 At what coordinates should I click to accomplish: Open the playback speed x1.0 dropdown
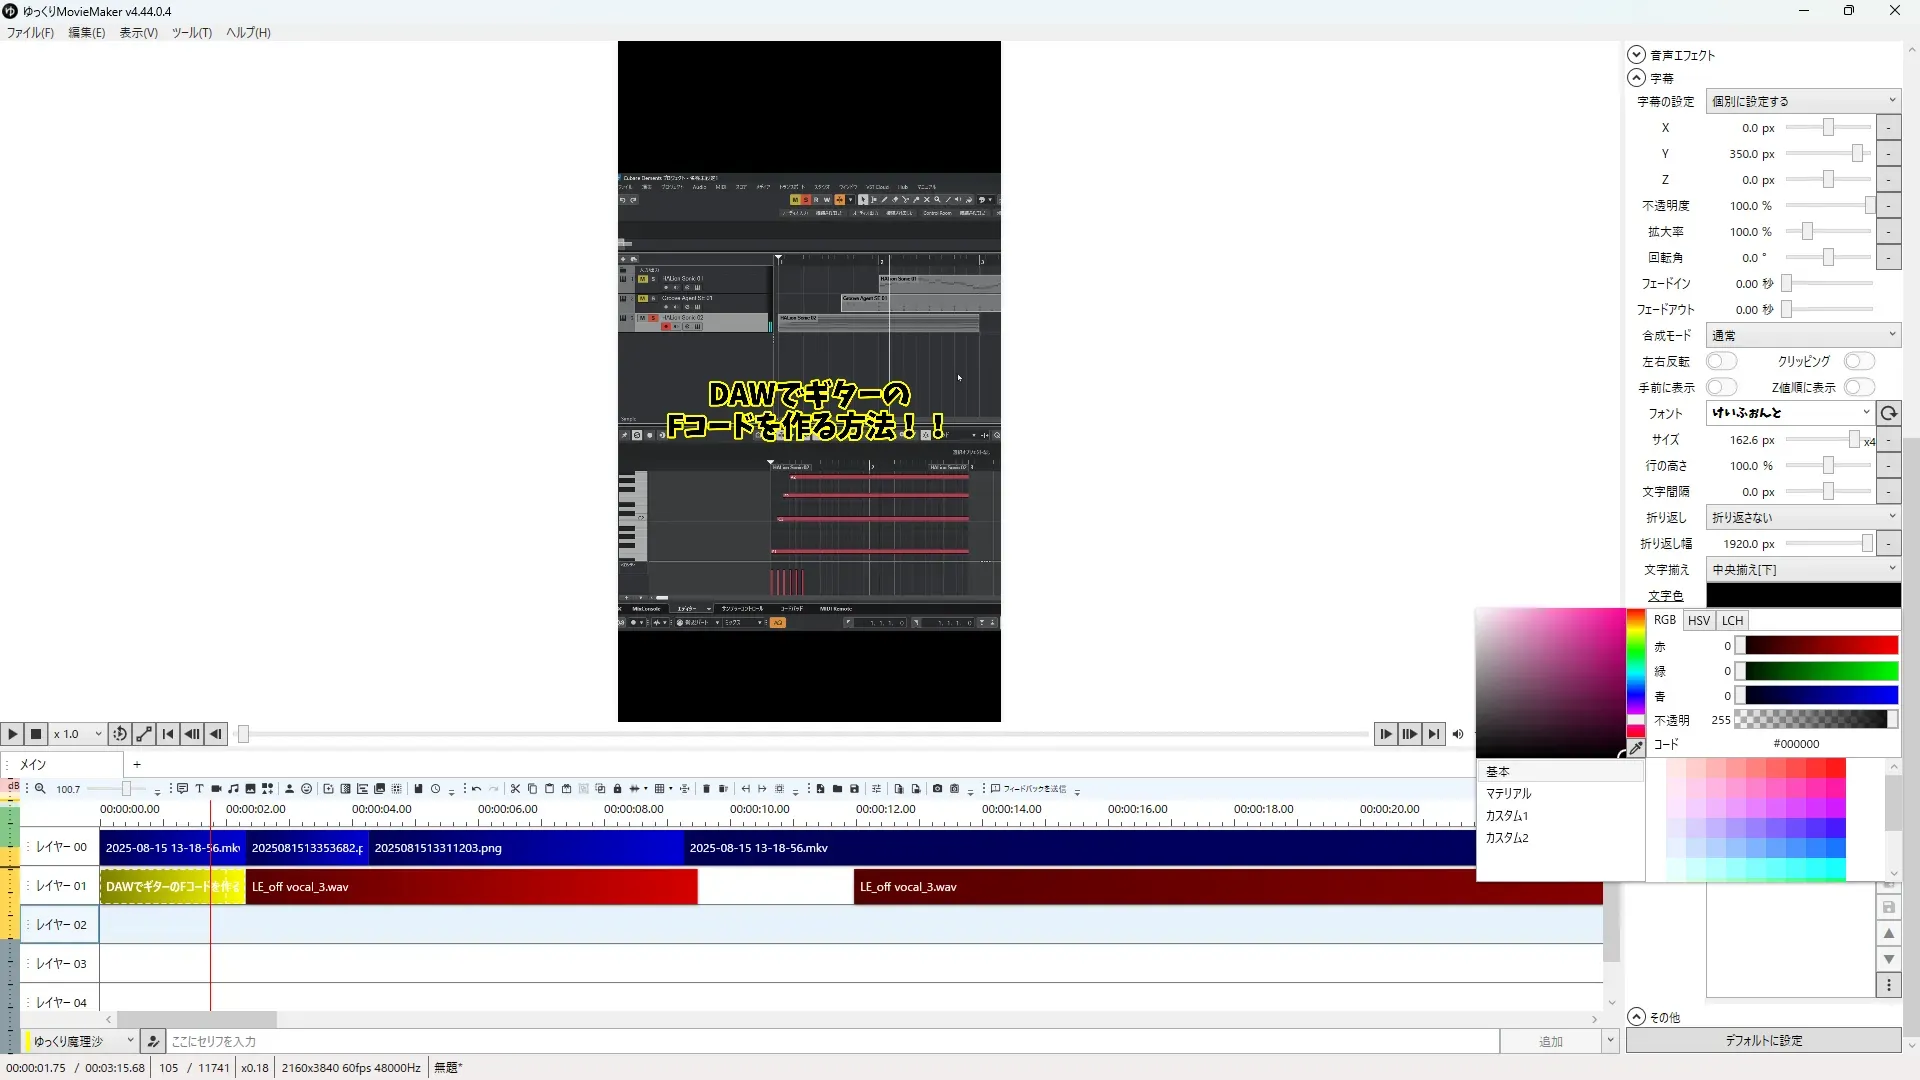click(78, 734)
